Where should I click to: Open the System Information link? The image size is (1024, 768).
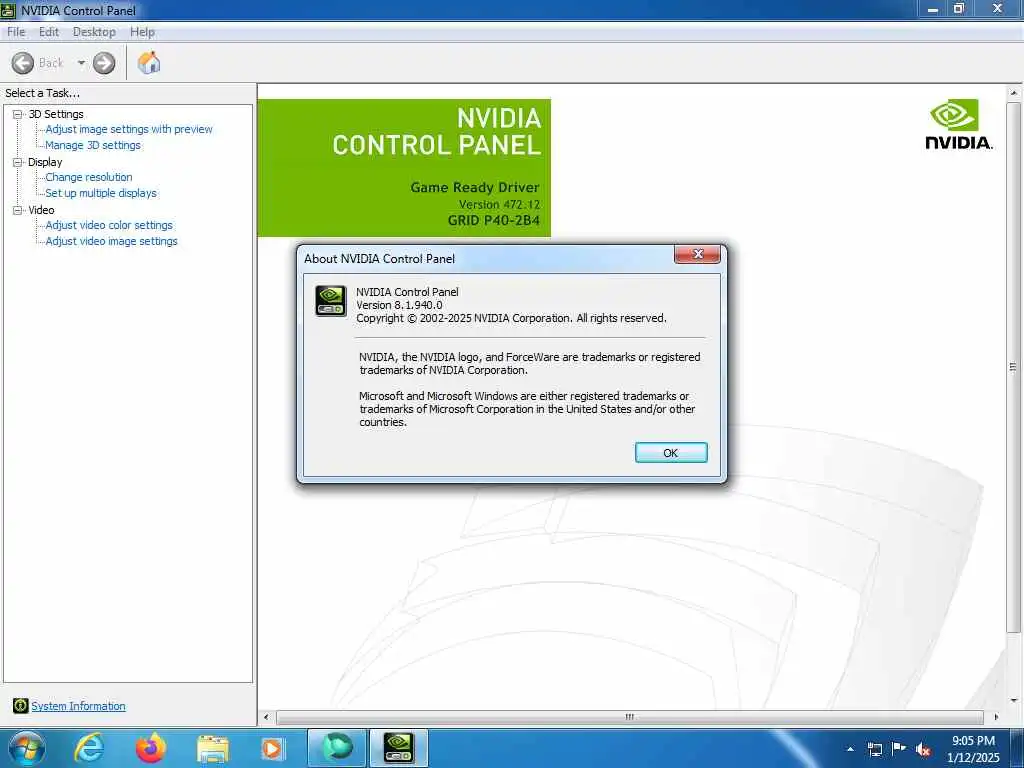tap(78, 706)
